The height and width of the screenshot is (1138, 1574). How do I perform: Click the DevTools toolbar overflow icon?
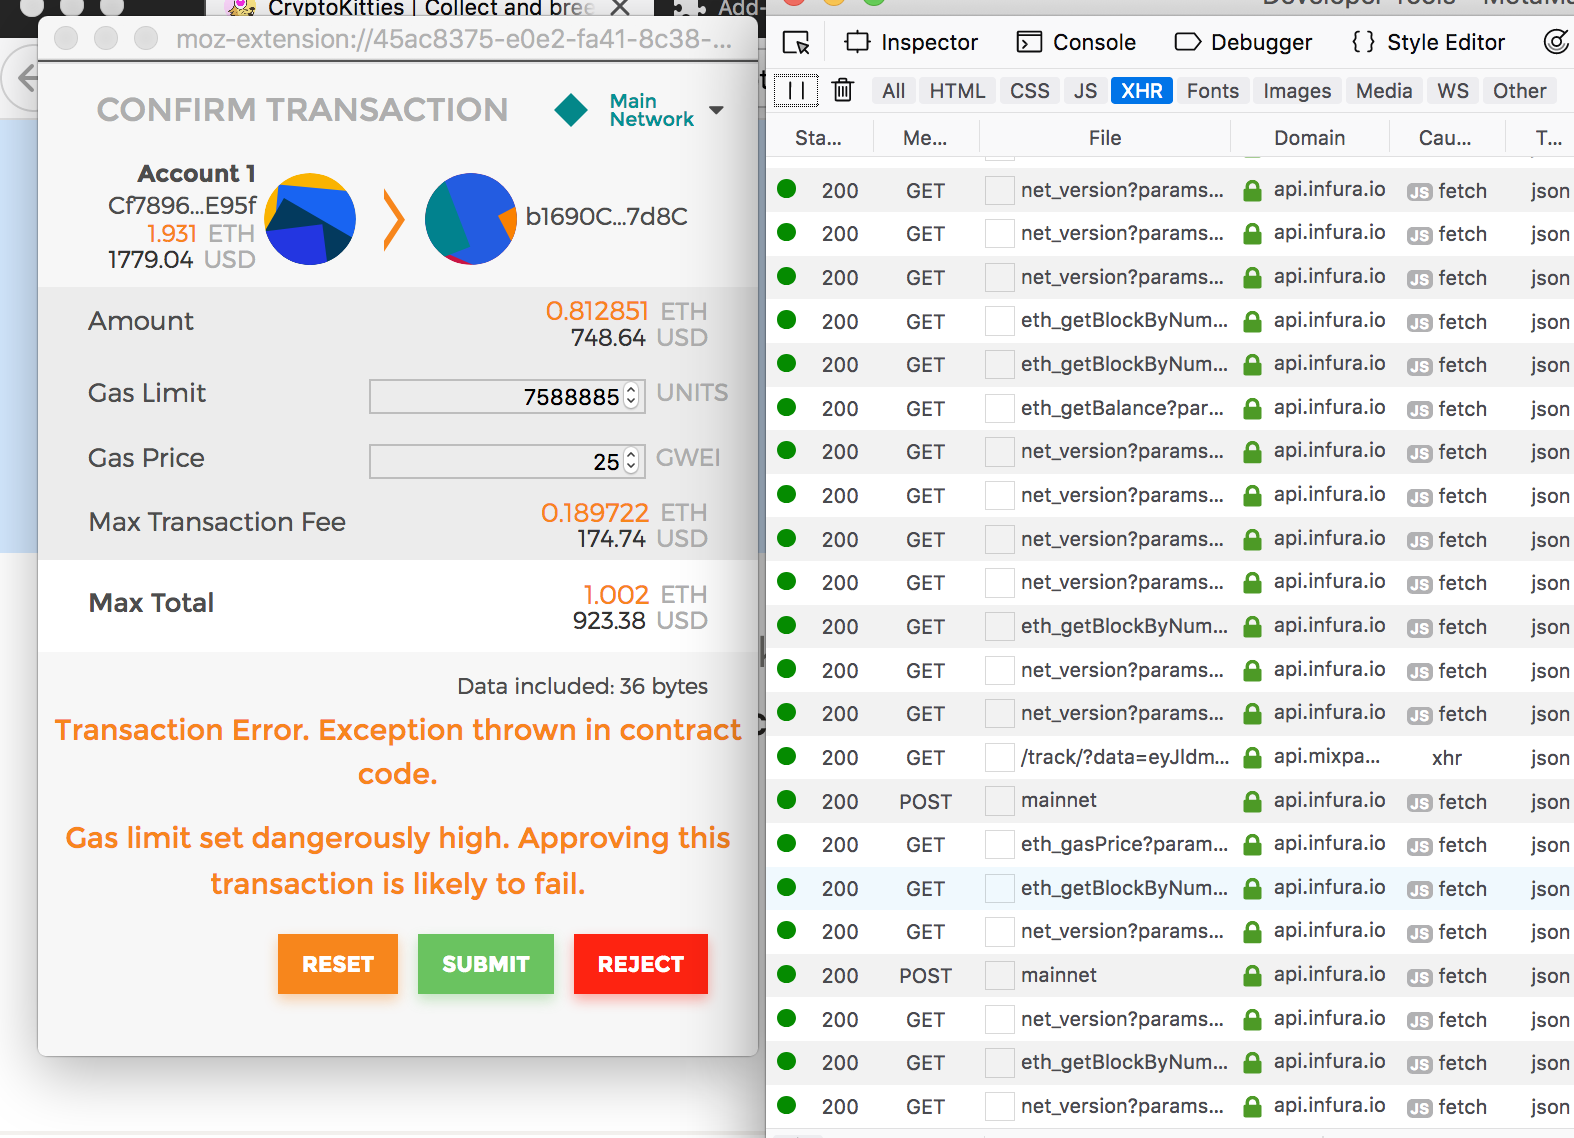[1557, 42]
